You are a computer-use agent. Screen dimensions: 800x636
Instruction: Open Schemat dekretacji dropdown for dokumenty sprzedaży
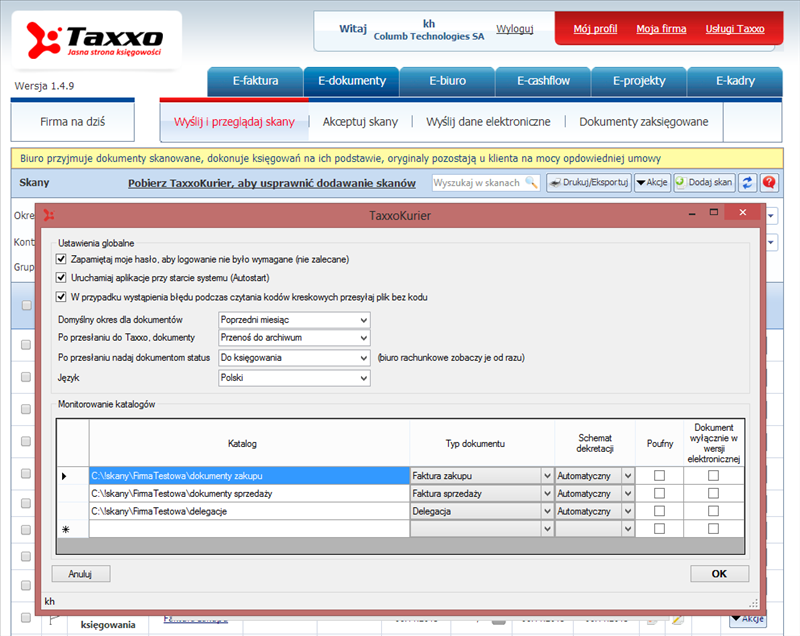coord(594,494)
